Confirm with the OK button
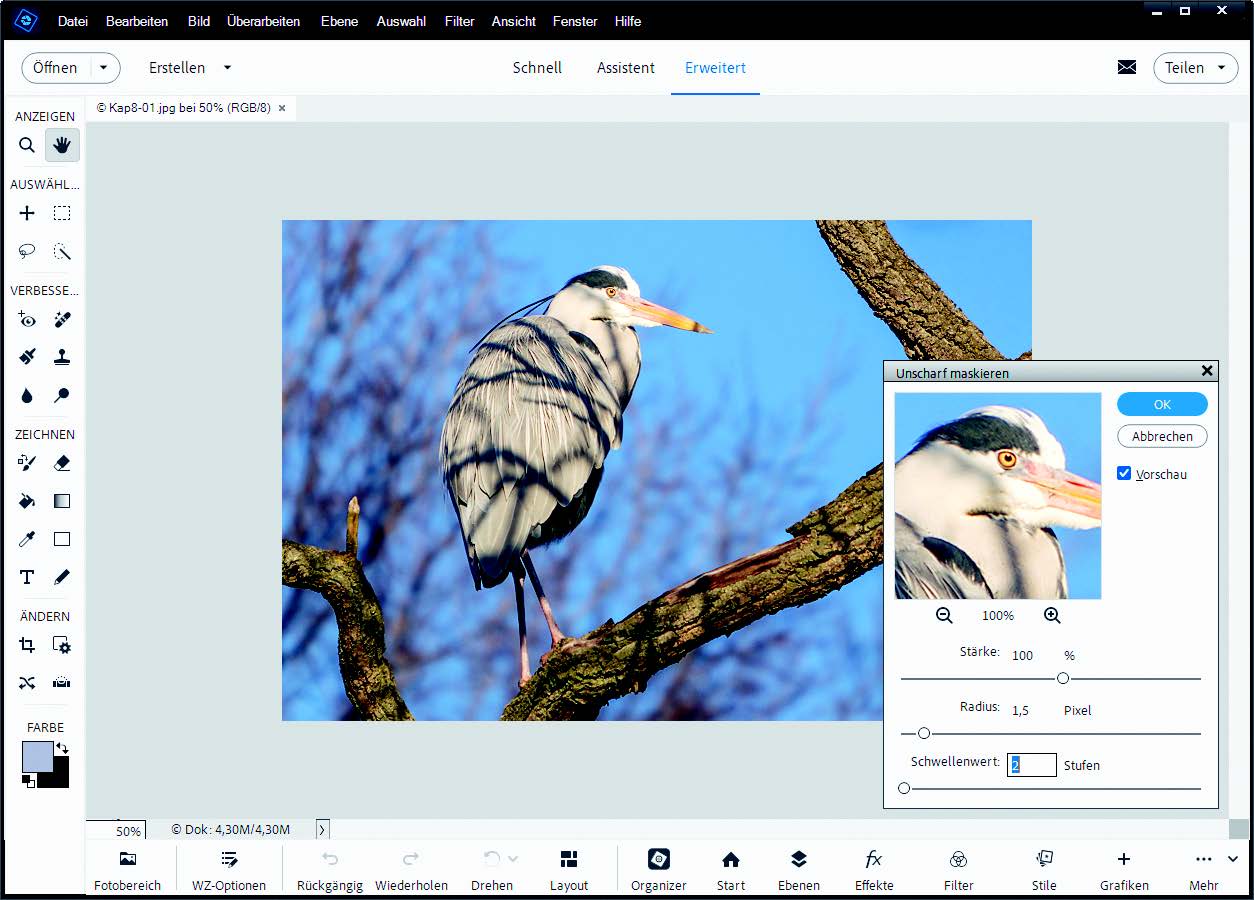1254x900 pixels. [1161, 404]
